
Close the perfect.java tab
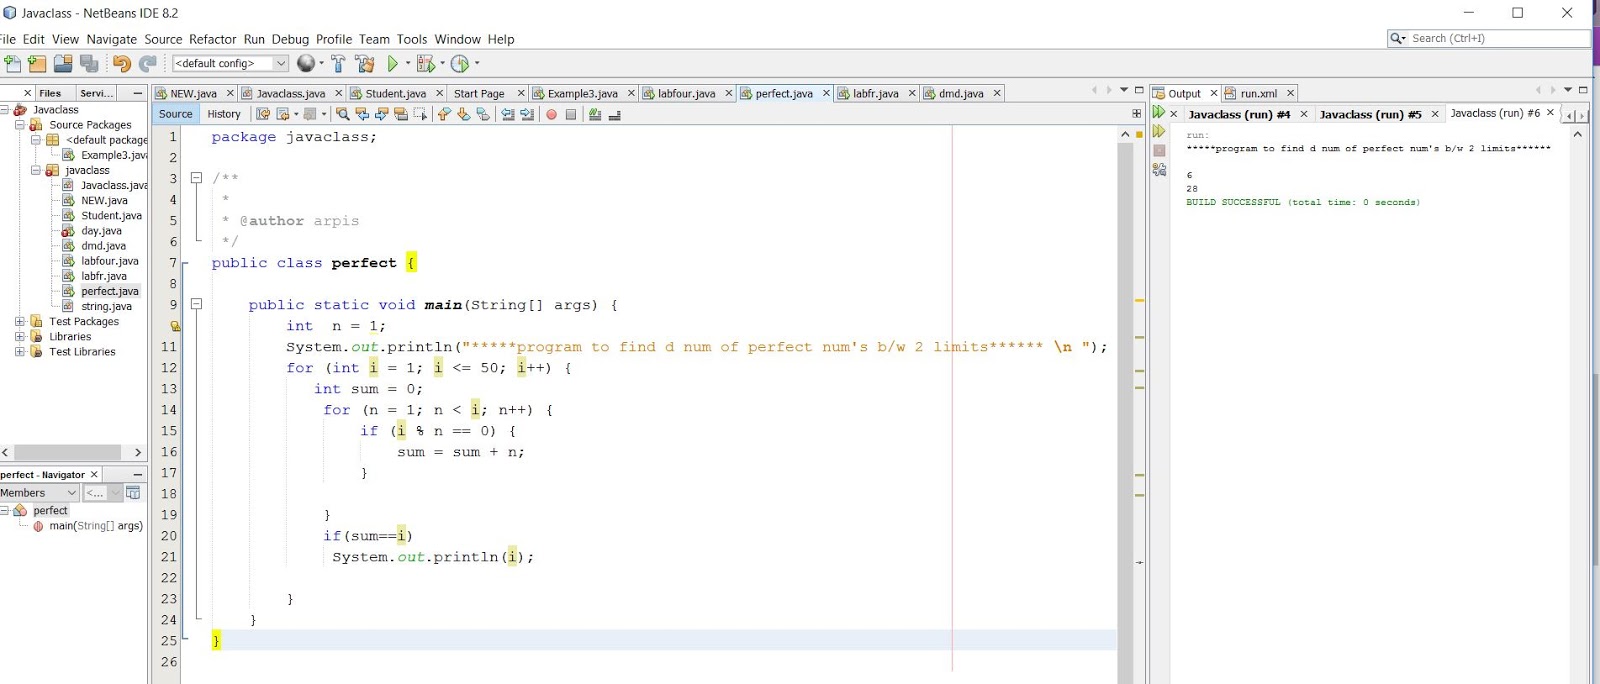826,93
